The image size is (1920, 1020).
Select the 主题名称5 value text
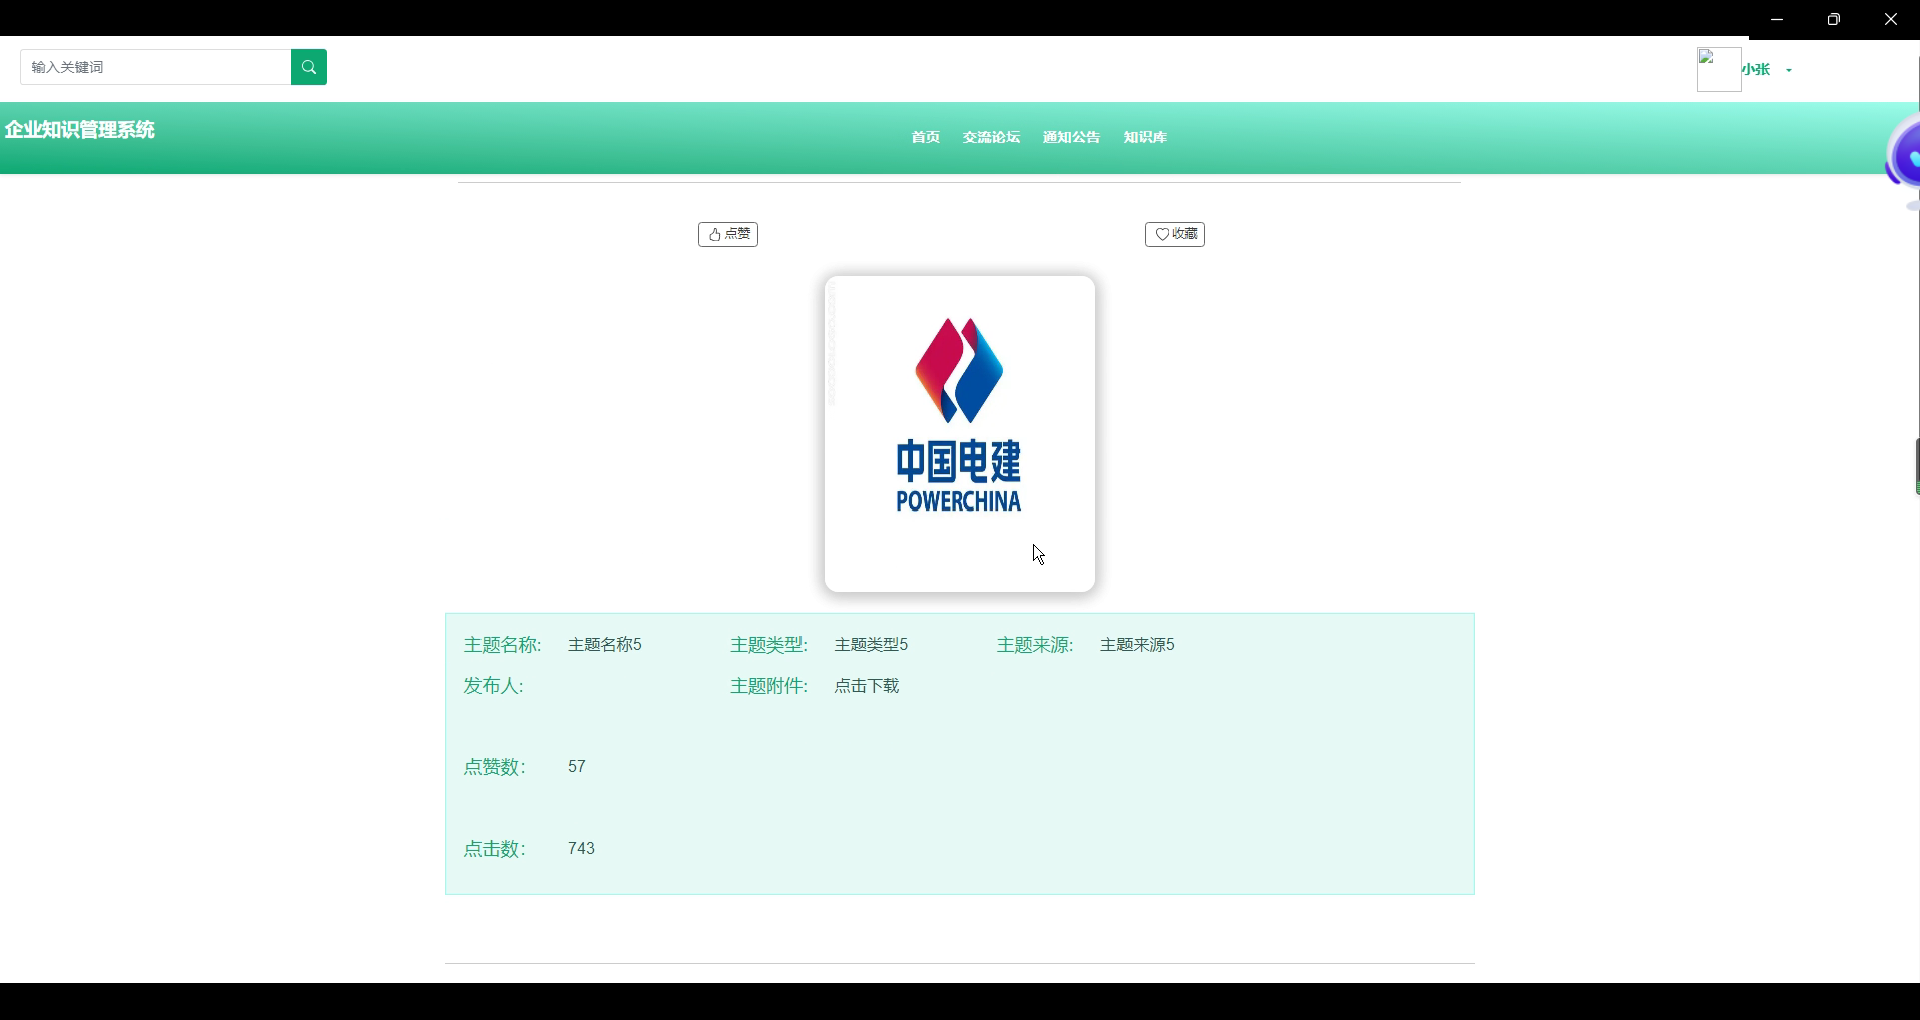tap(605, 645)
